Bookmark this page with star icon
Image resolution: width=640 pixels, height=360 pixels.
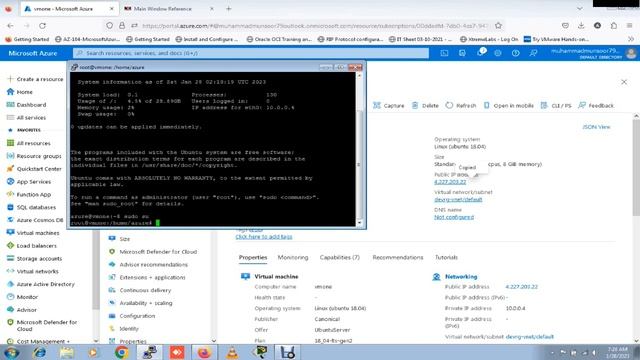pyautogui.click(x=498, y=26)
